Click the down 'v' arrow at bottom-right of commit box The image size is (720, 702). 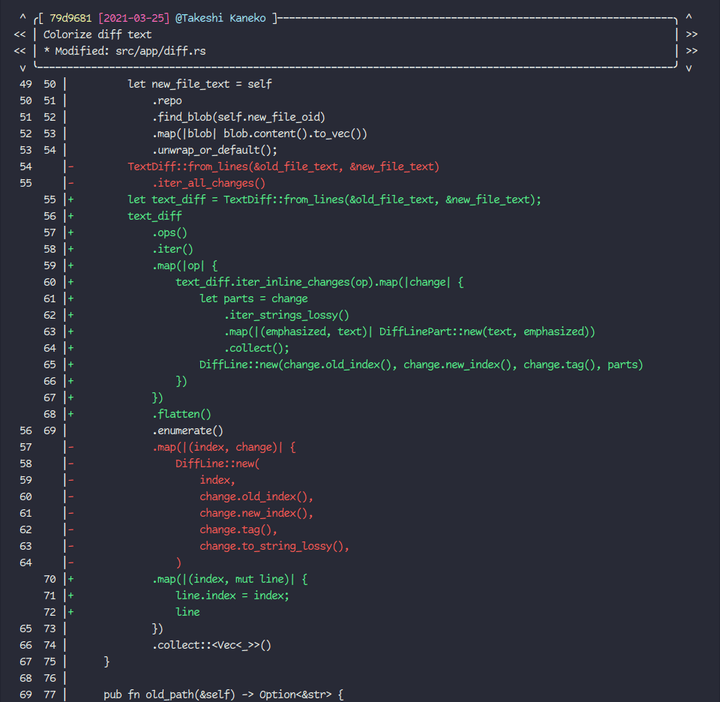coord(689,68)
